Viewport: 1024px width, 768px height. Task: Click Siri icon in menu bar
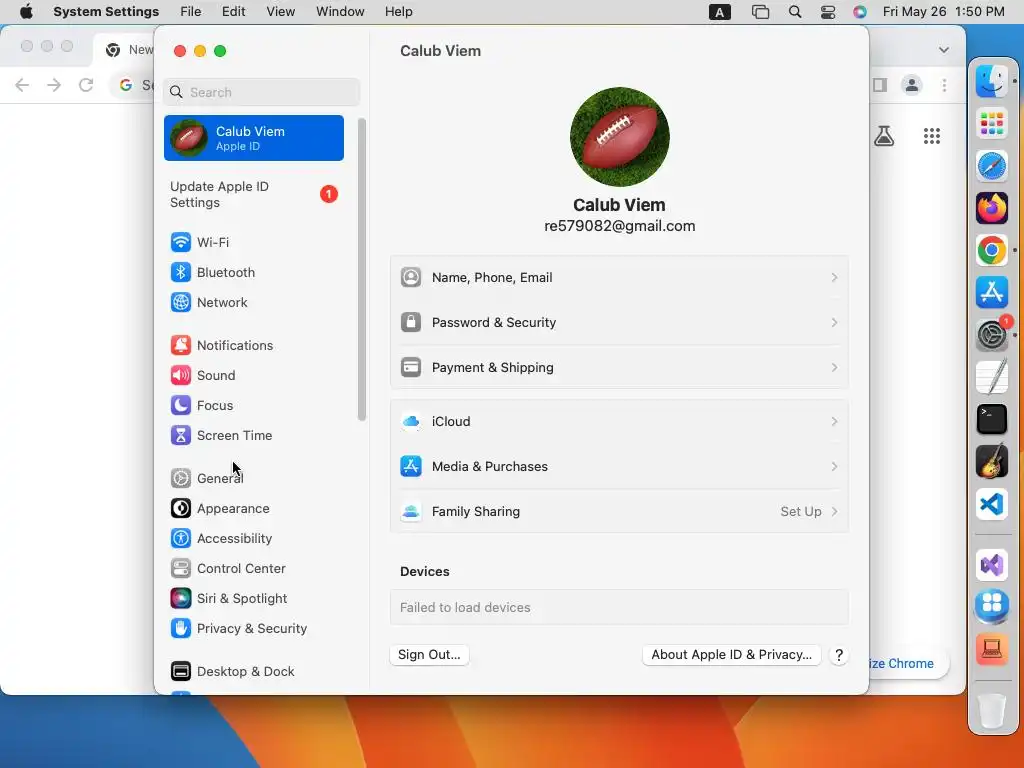[x=860, y=12]
